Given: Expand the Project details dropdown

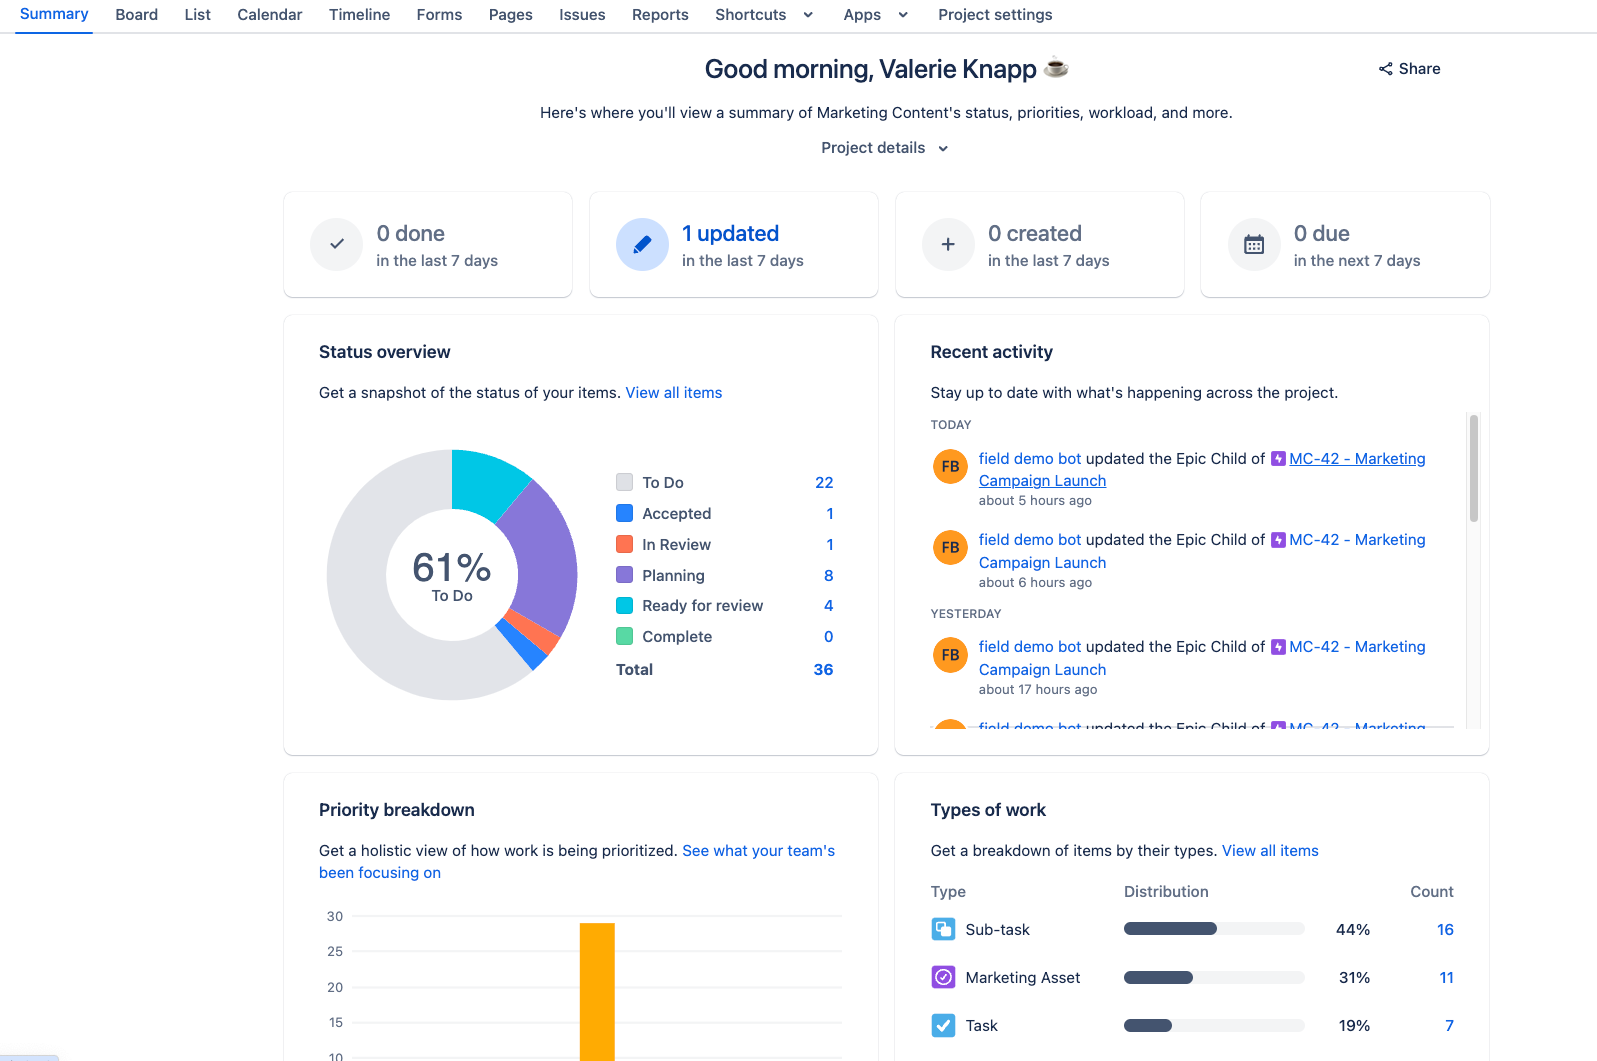Looking at the screenshot, I should click(885, 148).
